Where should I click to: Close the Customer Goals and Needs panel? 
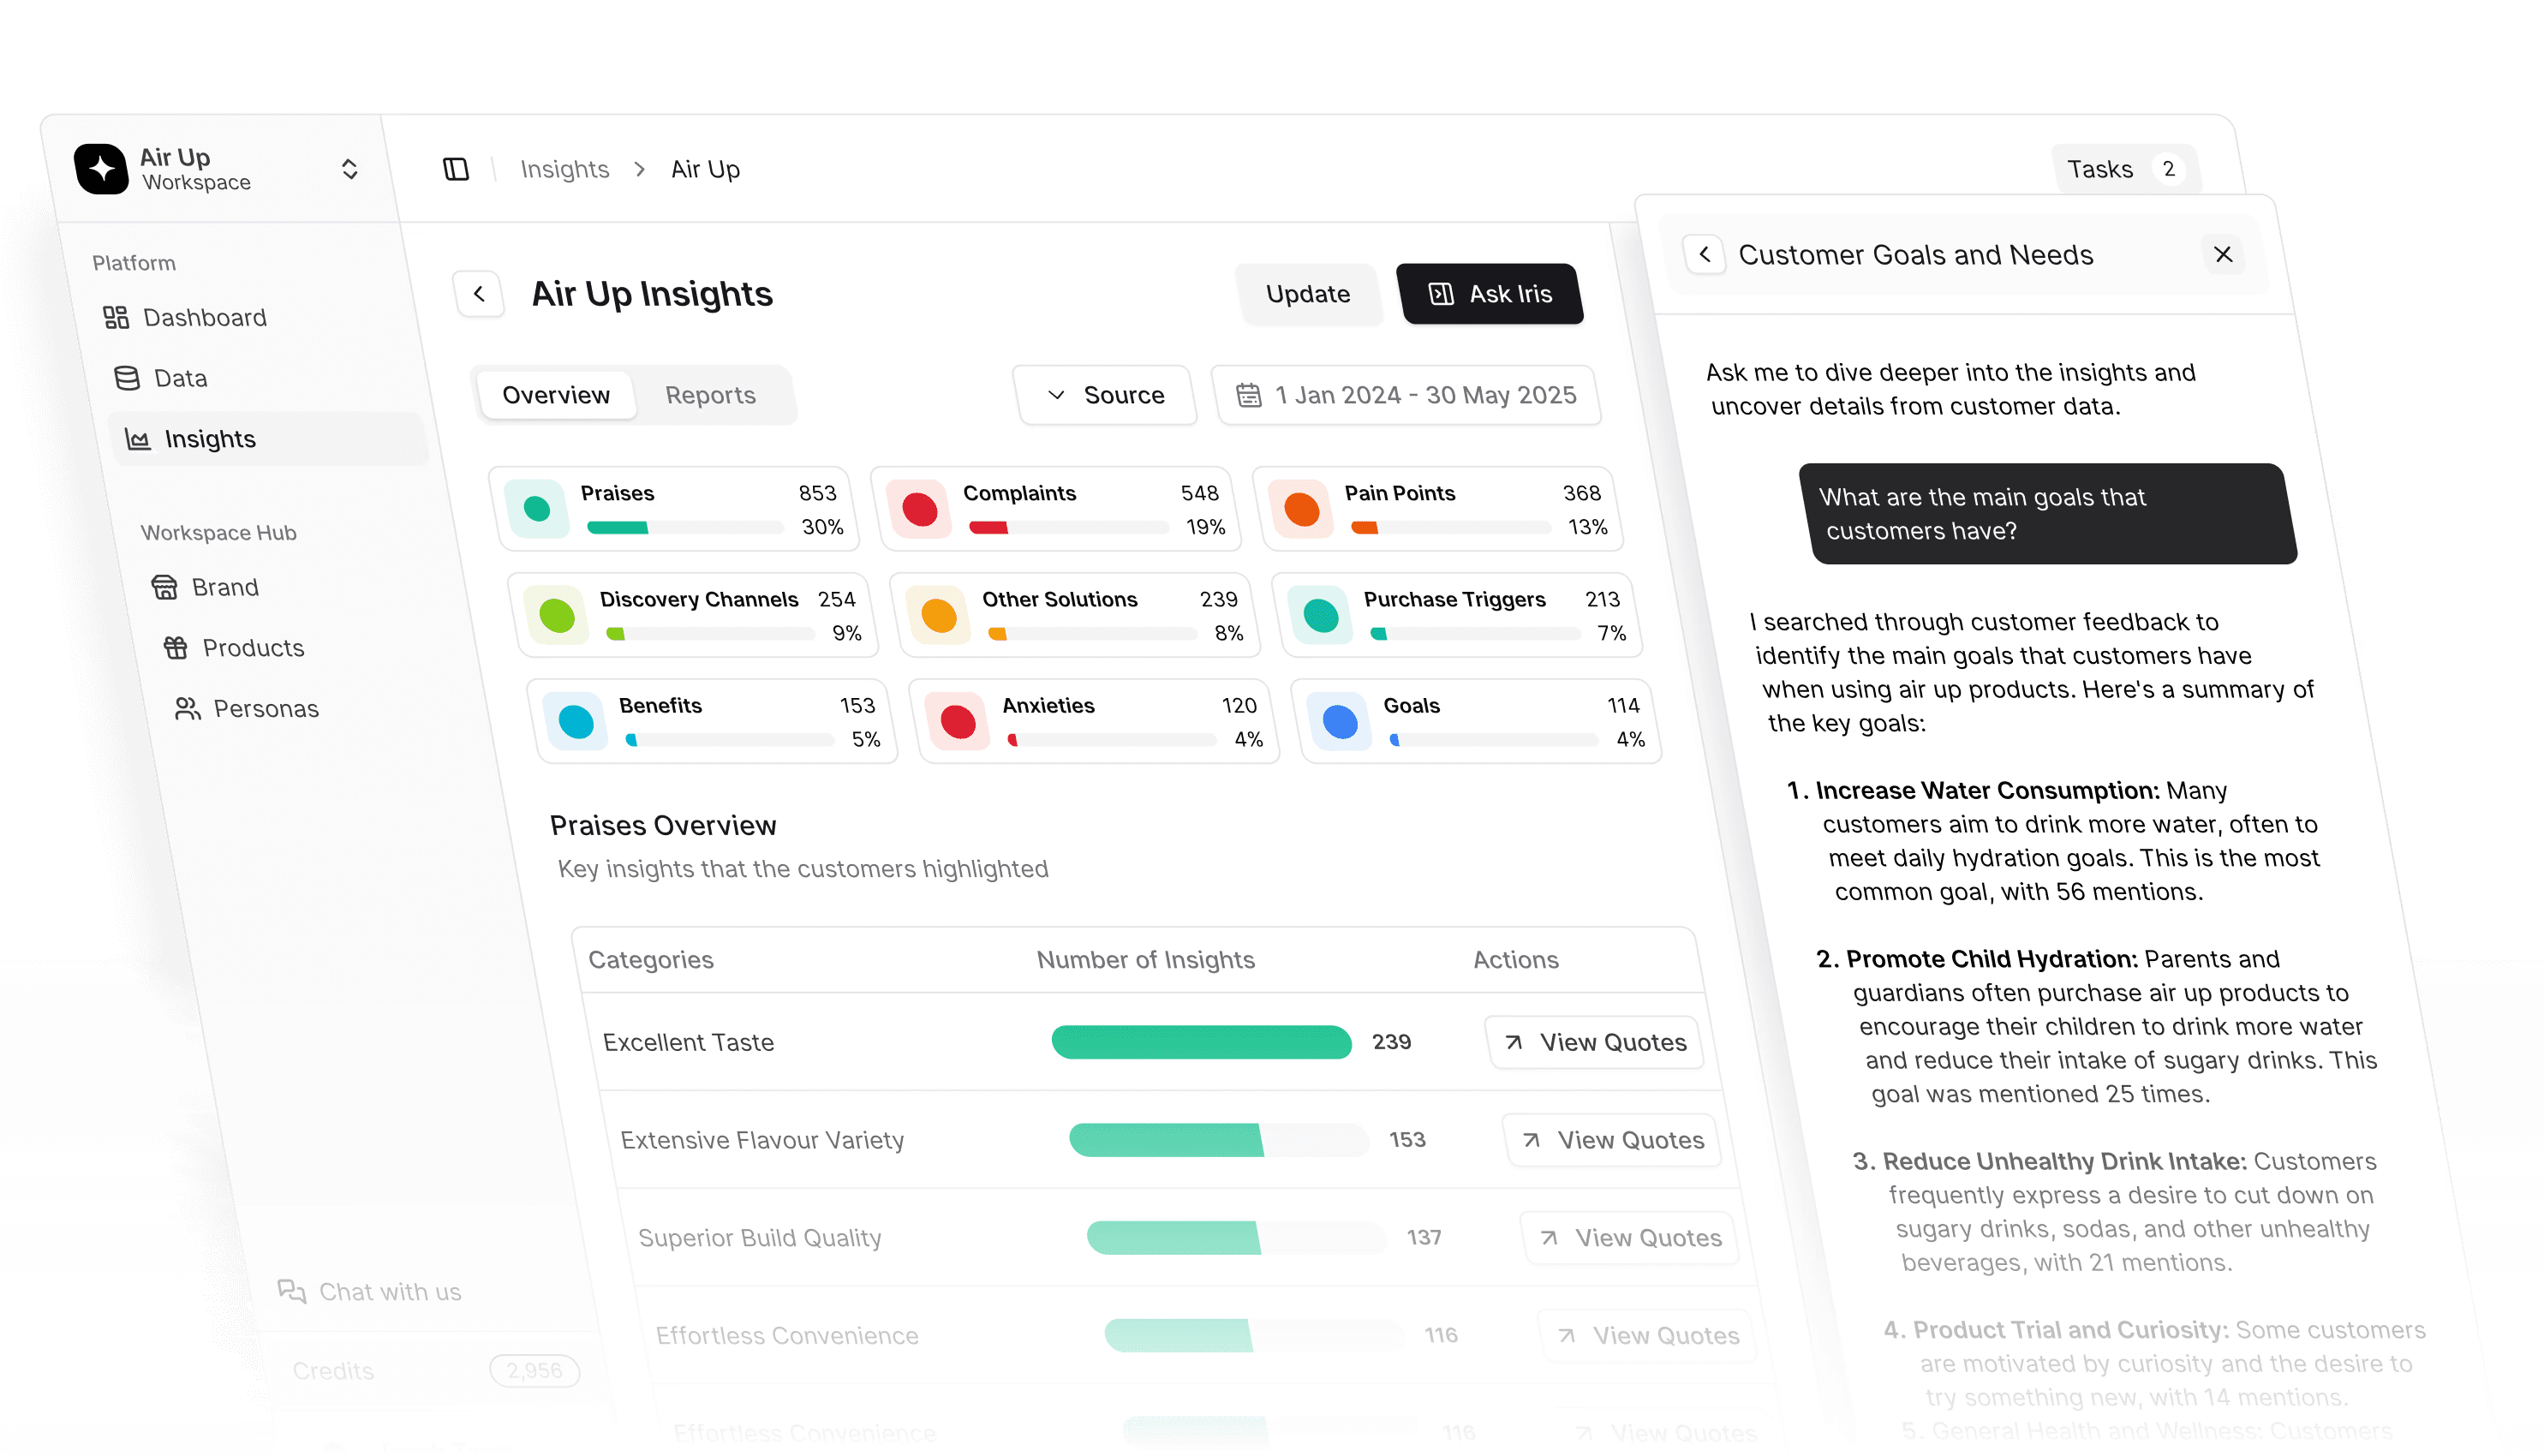2223,254
